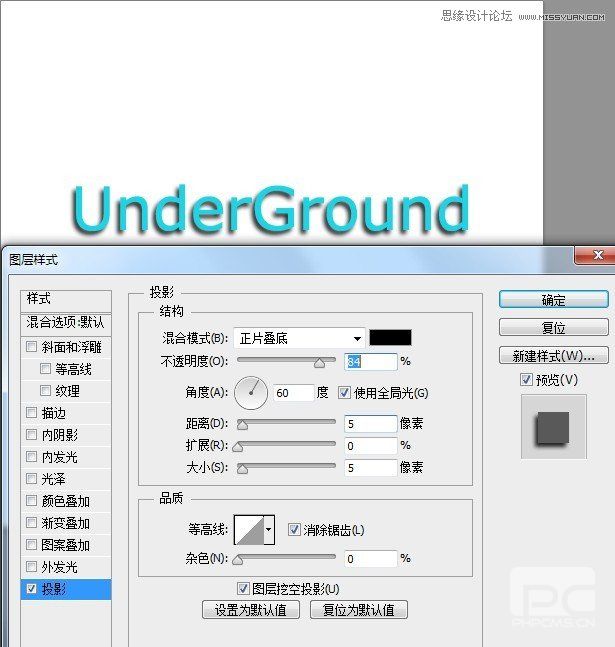The image size is (615, 647).
Task: Click the 距离 distance slider handle
Action: (x=242, y=425)
